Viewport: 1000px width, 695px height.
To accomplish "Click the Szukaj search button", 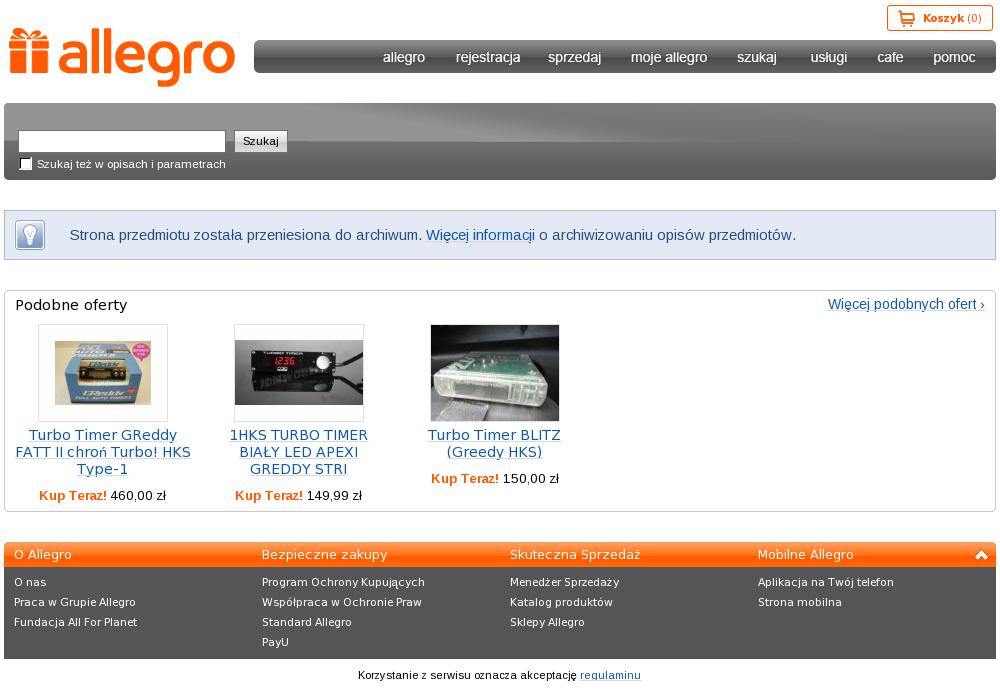I will (261, 141).
